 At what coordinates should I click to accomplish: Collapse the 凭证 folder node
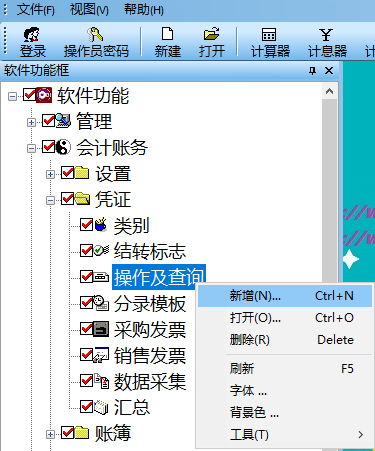click(x=50, y=200)
